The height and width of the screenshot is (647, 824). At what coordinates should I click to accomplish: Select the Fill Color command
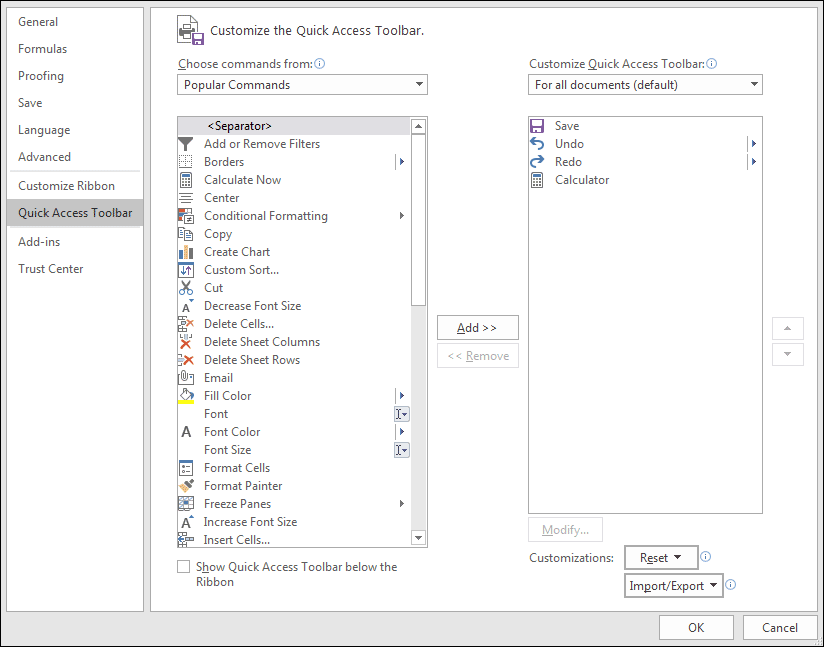pos(227,395)
